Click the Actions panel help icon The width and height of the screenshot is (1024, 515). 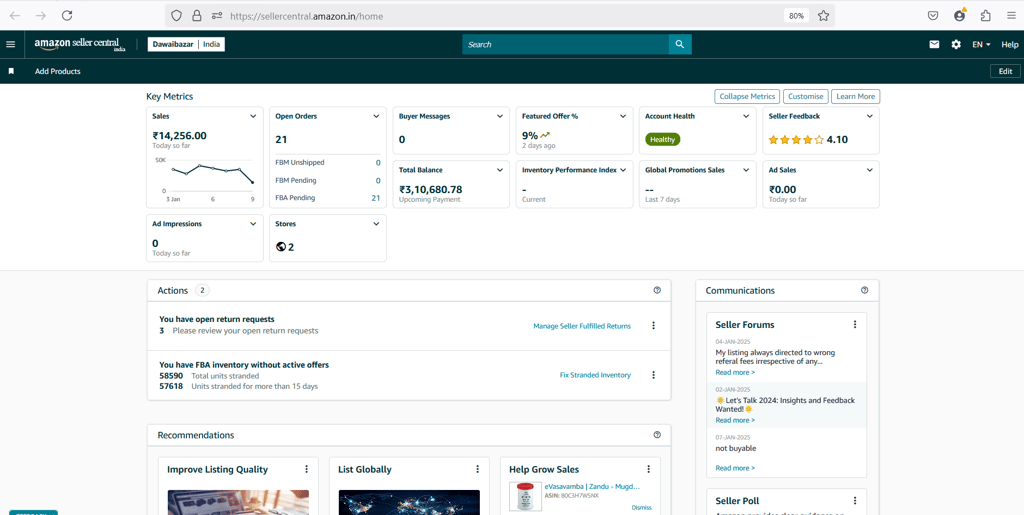(657, 290)
